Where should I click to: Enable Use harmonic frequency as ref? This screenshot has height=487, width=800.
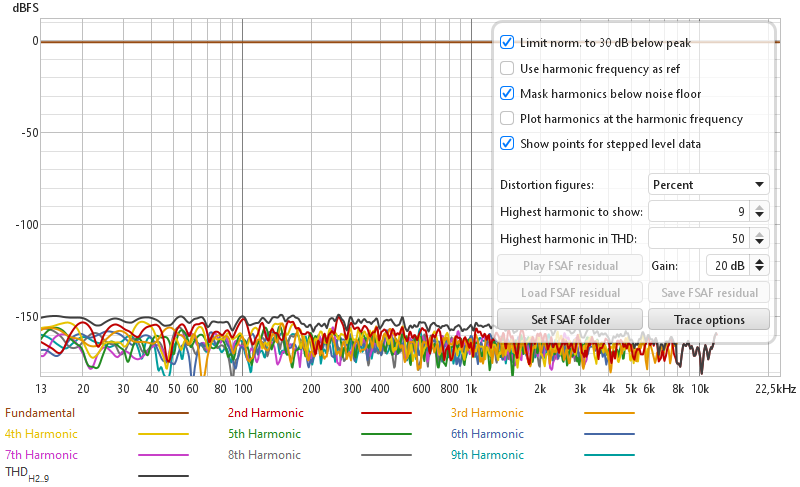pyautogui.click(x=507, y=69)
